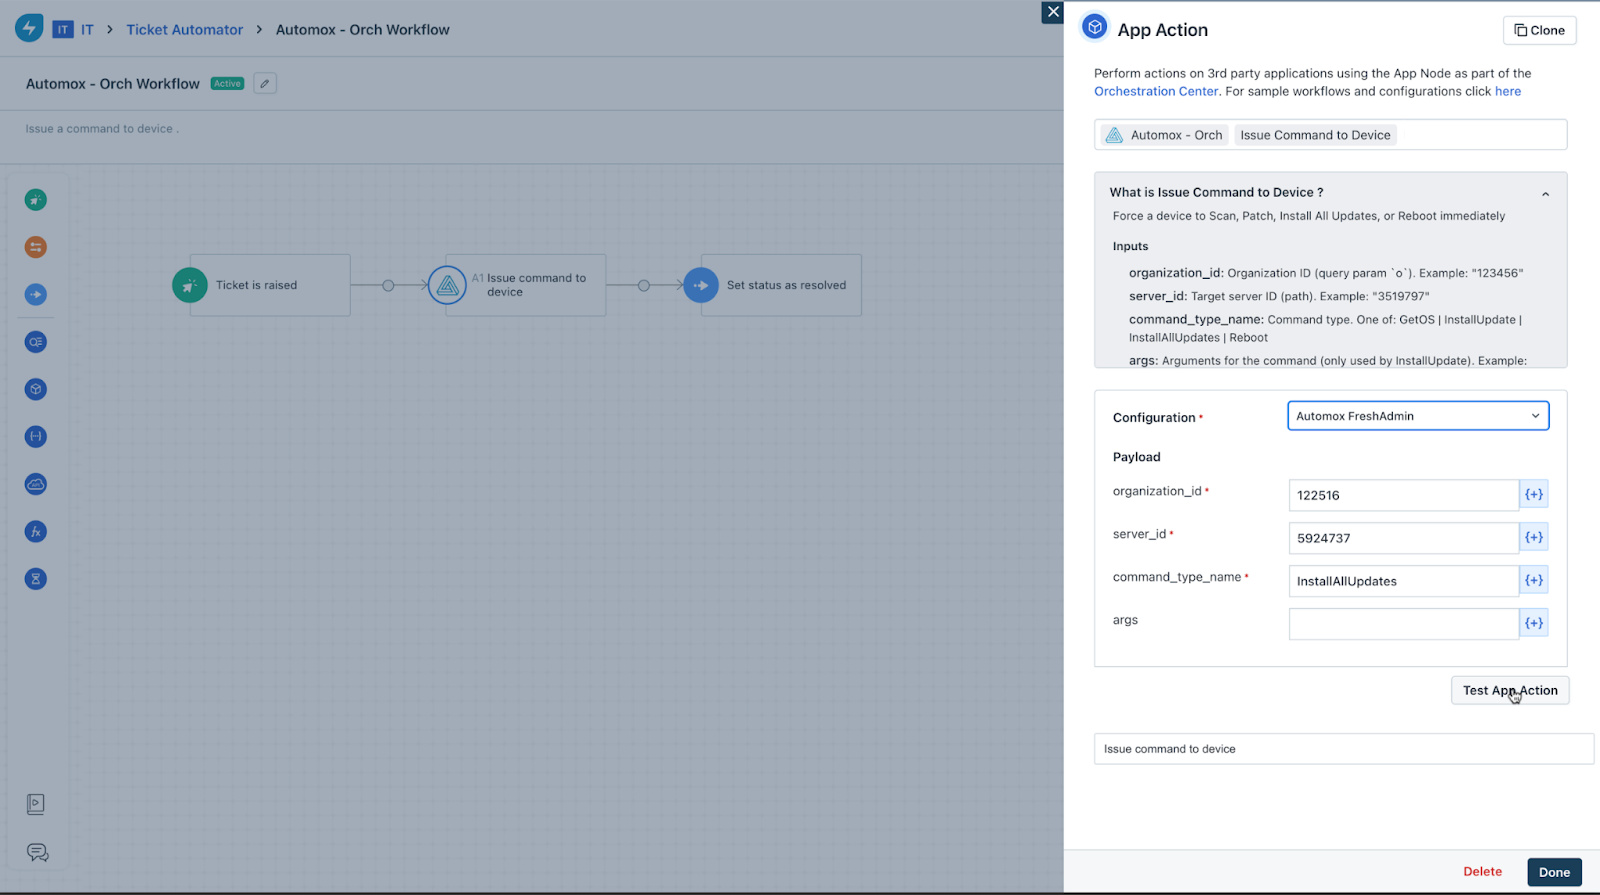Click the Clone button
The image size is (1600, 895).
coord(1540,30)
